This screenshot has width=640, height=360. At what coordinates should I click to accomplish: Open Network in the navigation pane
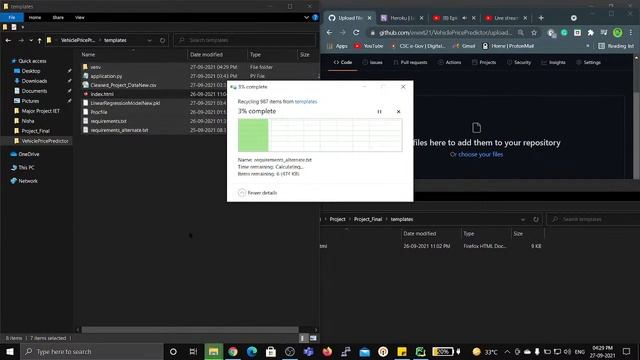coord(28,181)
